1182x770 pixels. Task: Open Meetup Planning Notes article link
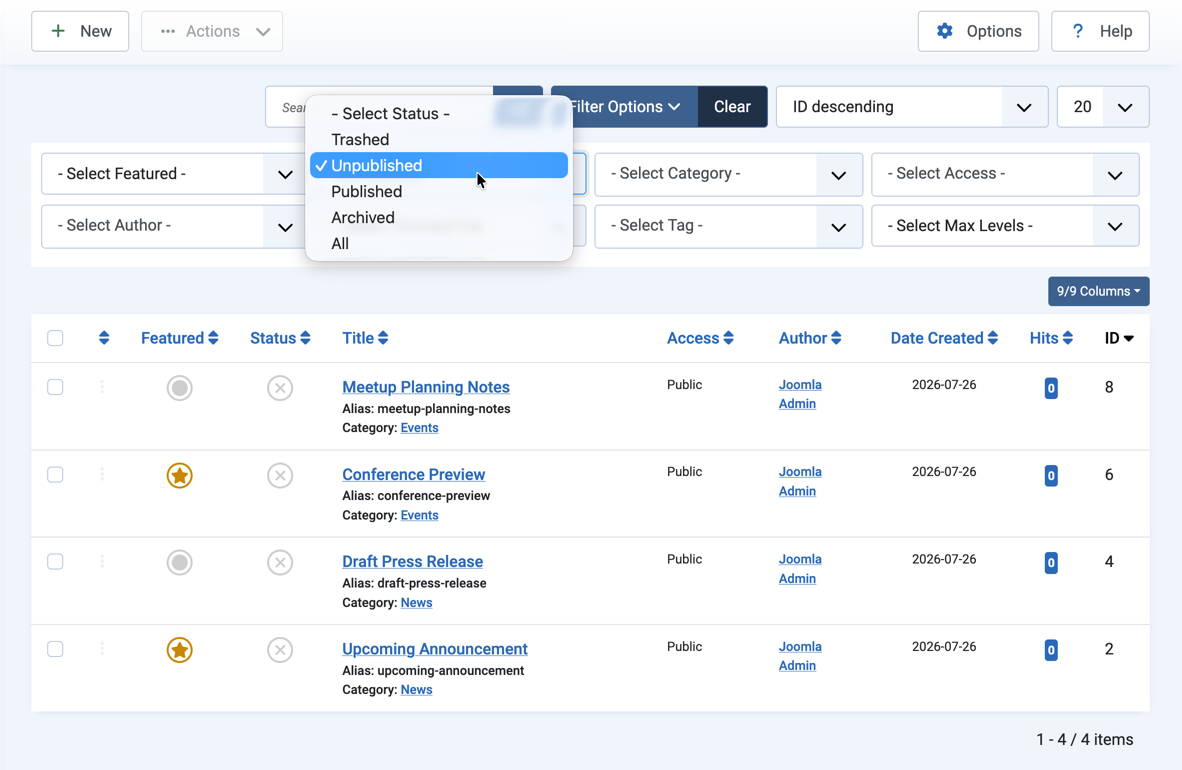[x=426, y=387]
